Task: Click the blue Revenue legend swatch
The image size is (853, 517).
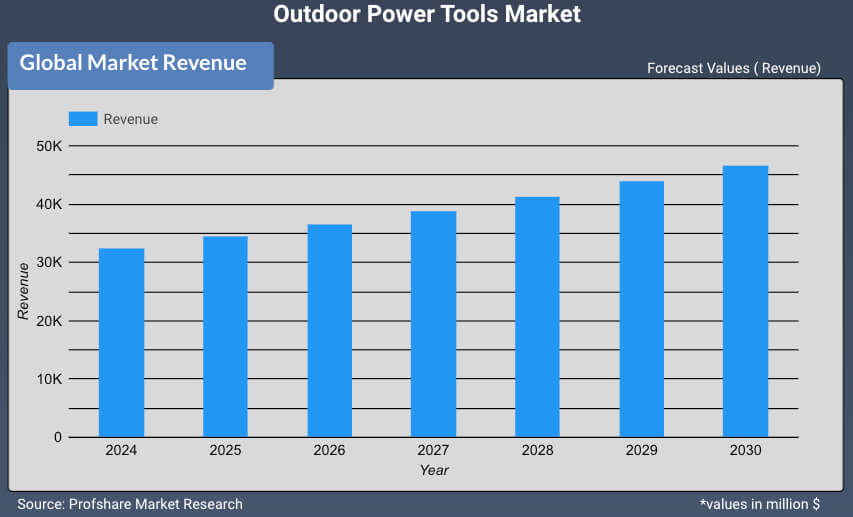Action: click(83, 119)
